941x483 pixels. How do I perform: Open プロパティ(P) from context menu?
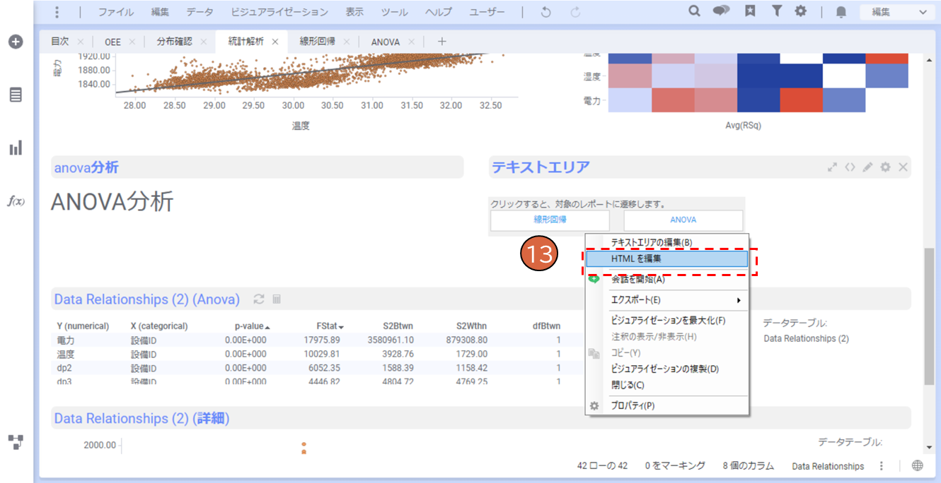click(x=667, y=406)
